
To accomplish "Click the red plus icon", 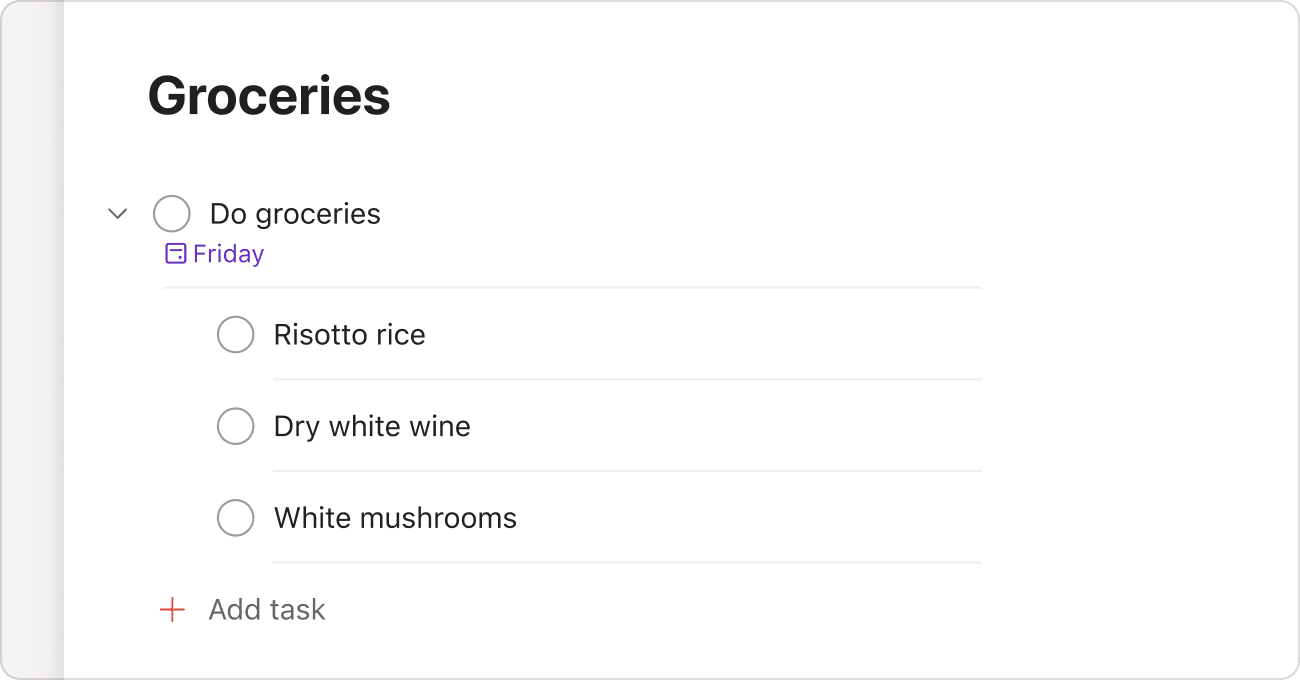I will coord(173,610).
